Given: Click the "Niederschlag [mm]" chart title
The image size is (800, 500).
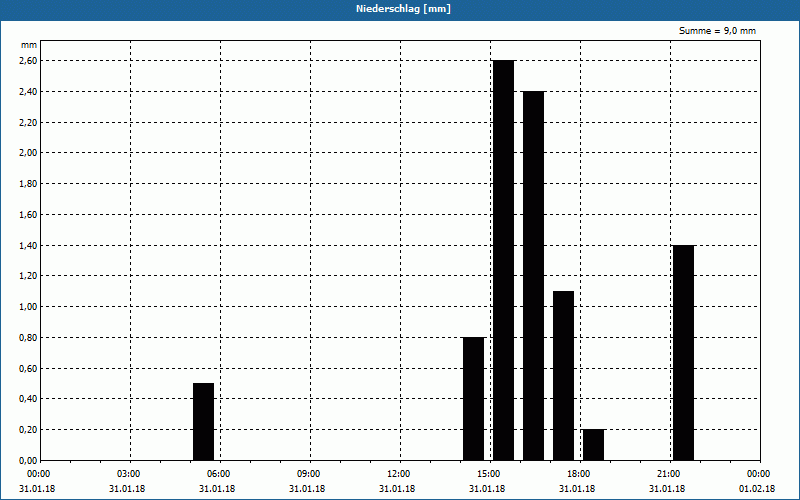Looking at the screenshot, I should pos(403,9).
